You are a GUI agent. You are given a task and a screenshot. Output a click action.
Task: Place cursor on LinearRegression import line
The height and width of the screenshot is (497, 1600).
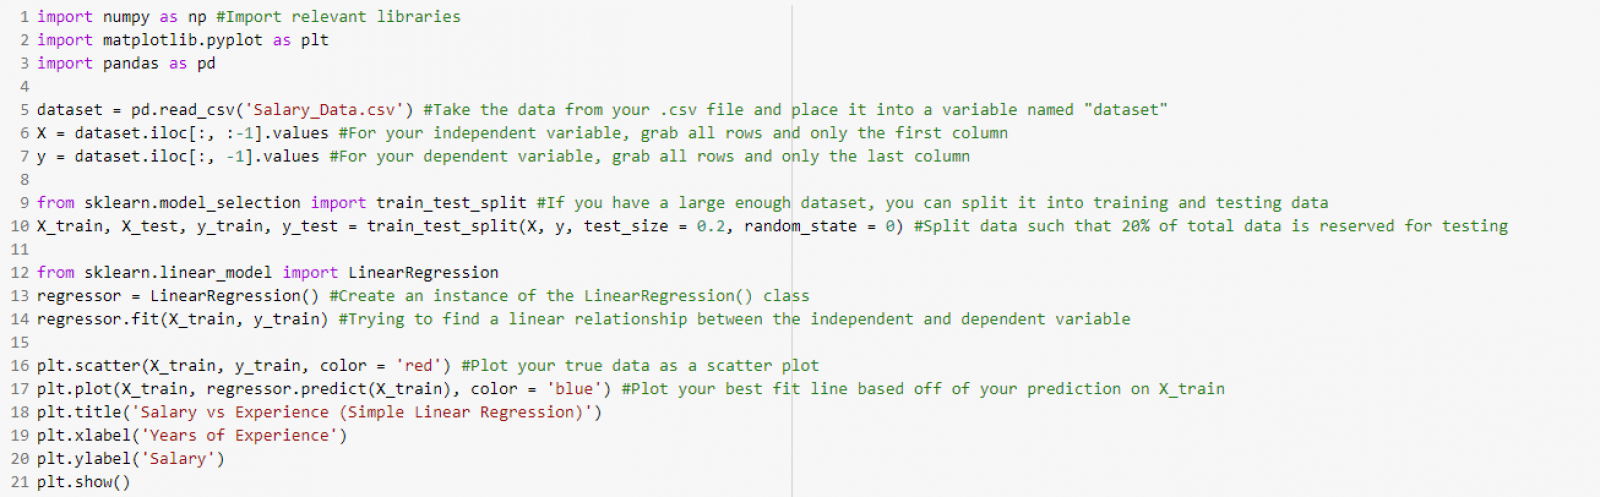[x=268, y=273]
